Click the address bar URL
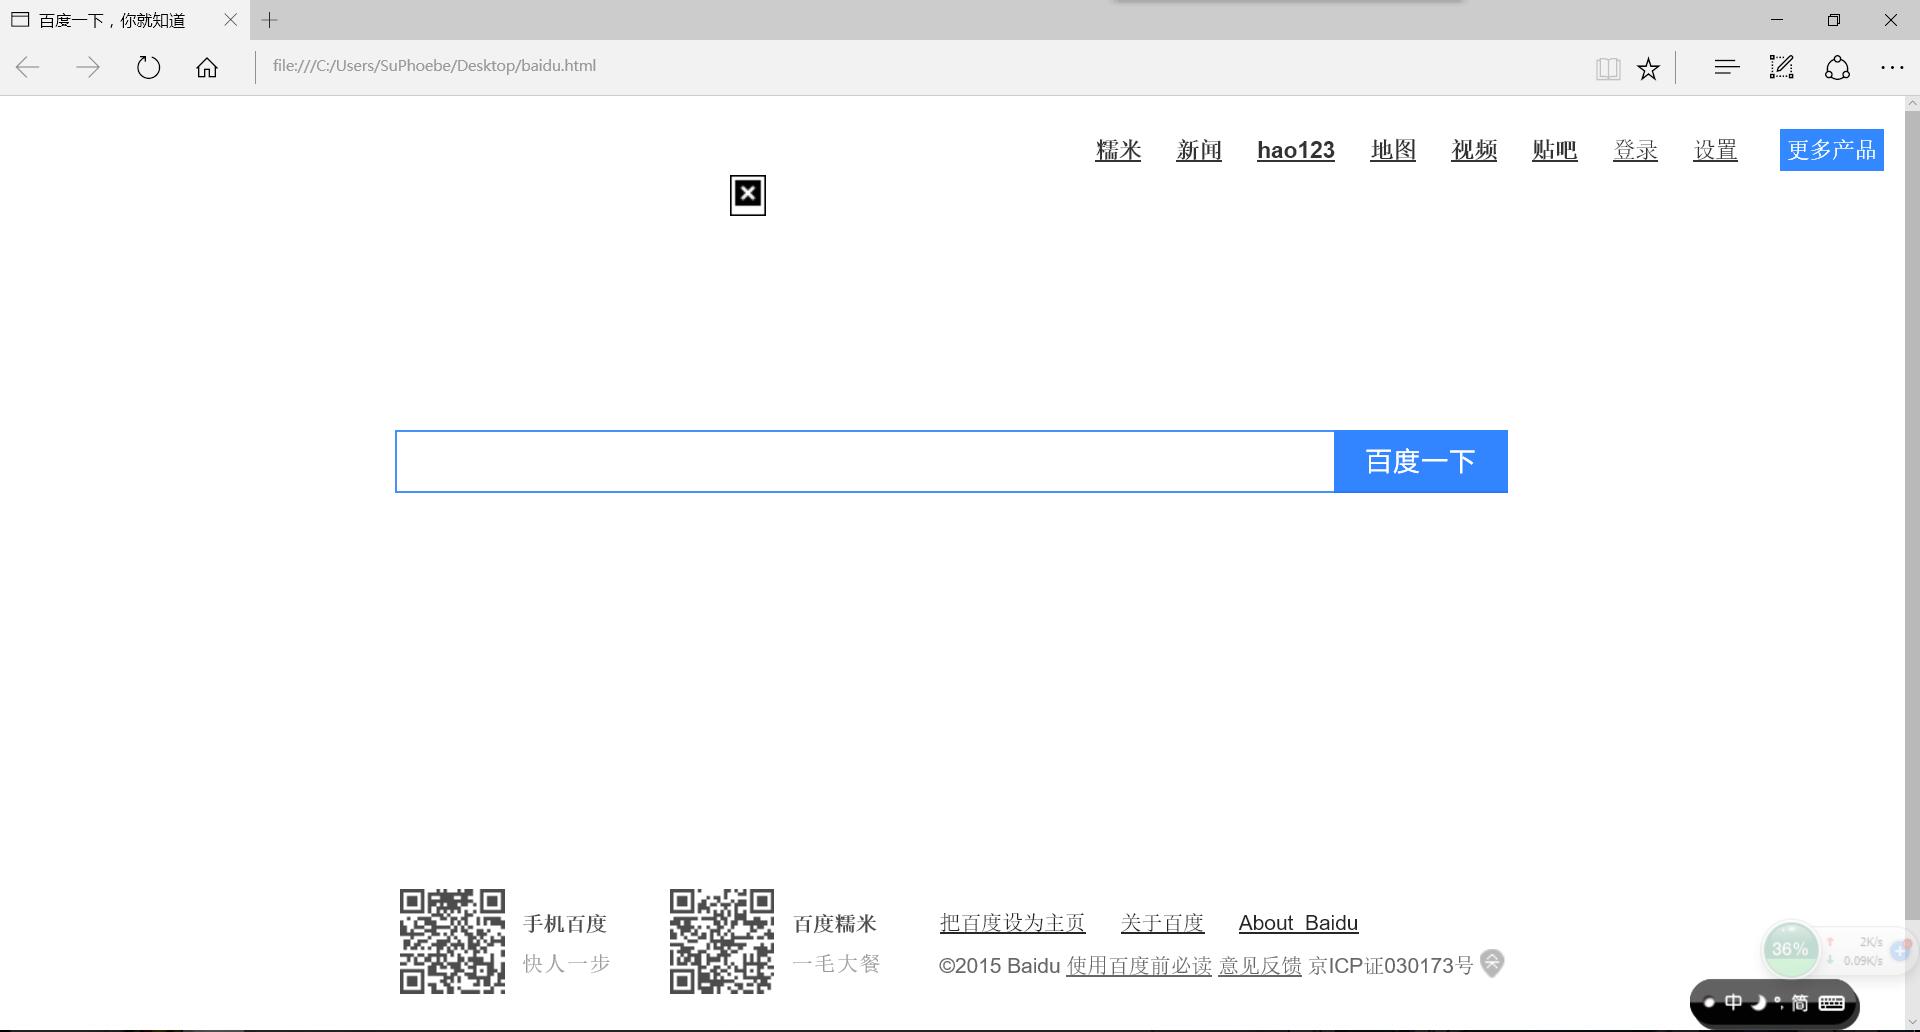Viewport: 1920px width, 1032px height. pos(434,66)
